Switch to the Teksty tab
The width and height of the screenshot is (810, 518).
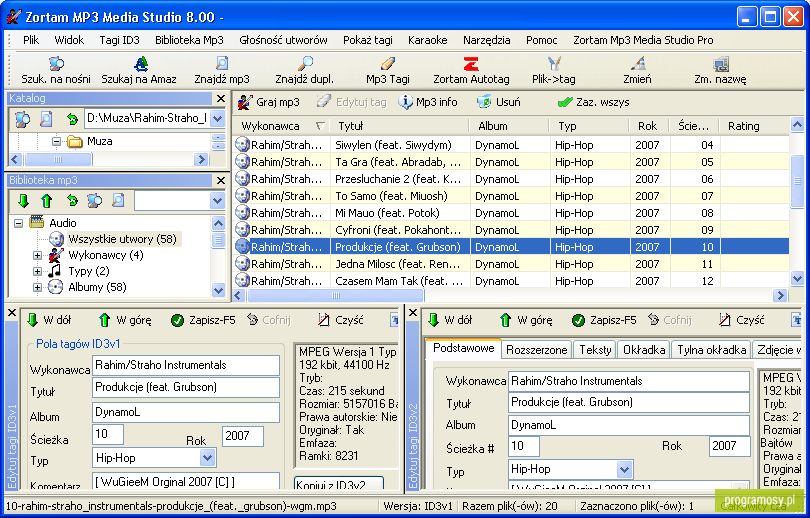click(x=595, y=350)
